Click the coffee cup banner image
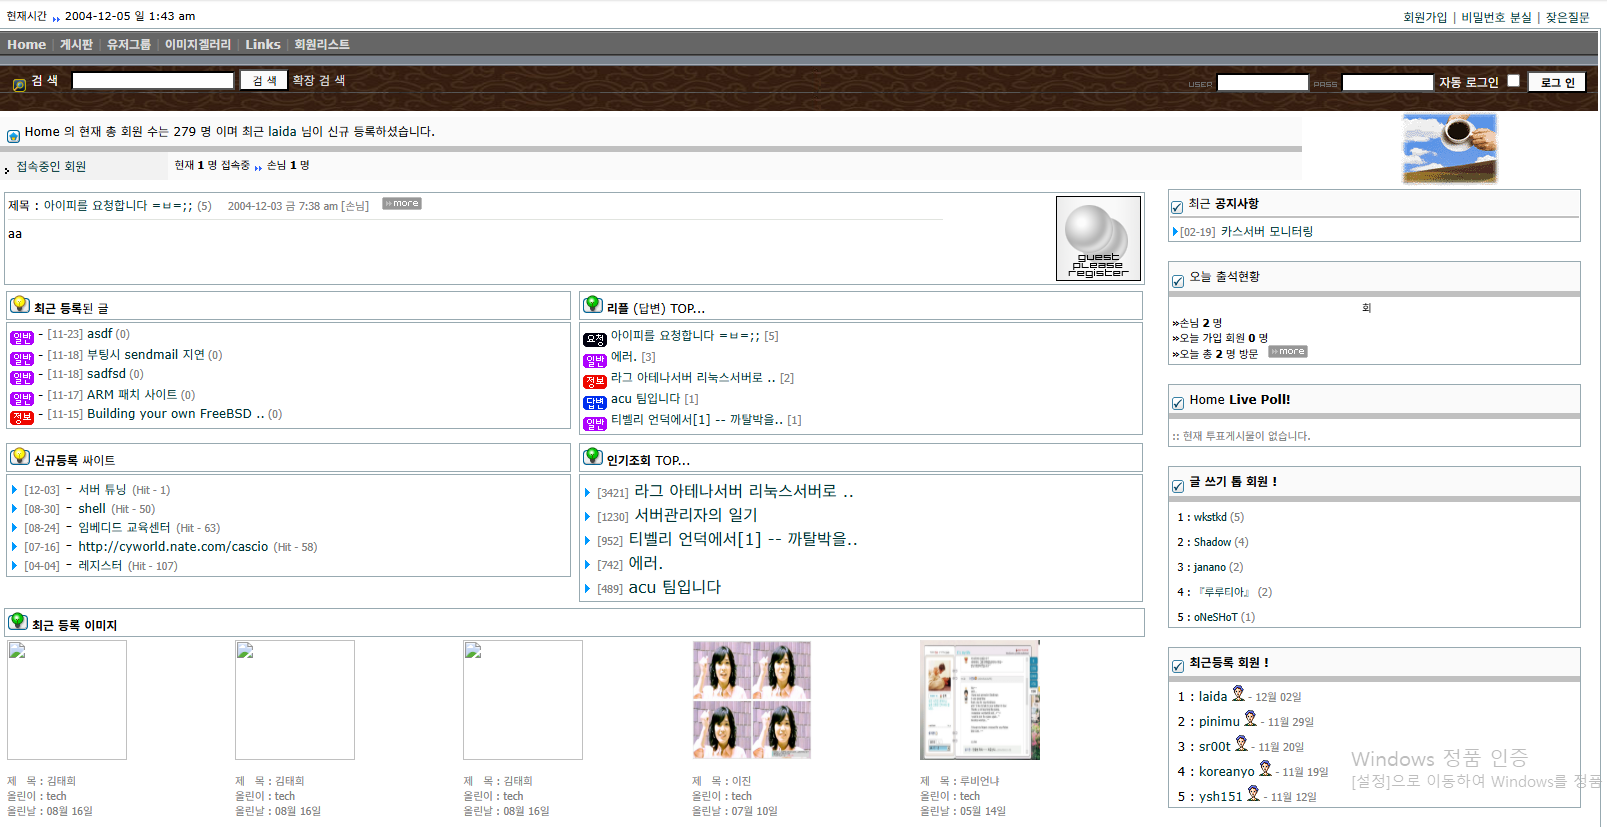 tap(1449, 148)
